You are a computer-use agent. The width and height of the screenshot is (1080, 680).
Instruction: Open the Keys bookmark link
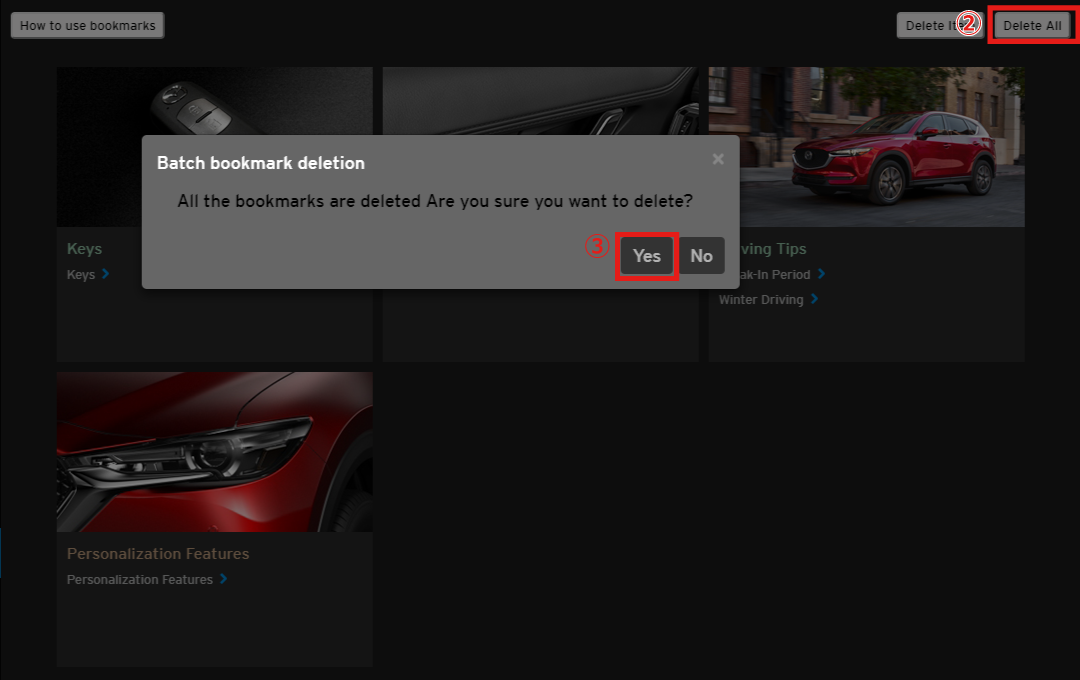[x=81, y=274]
